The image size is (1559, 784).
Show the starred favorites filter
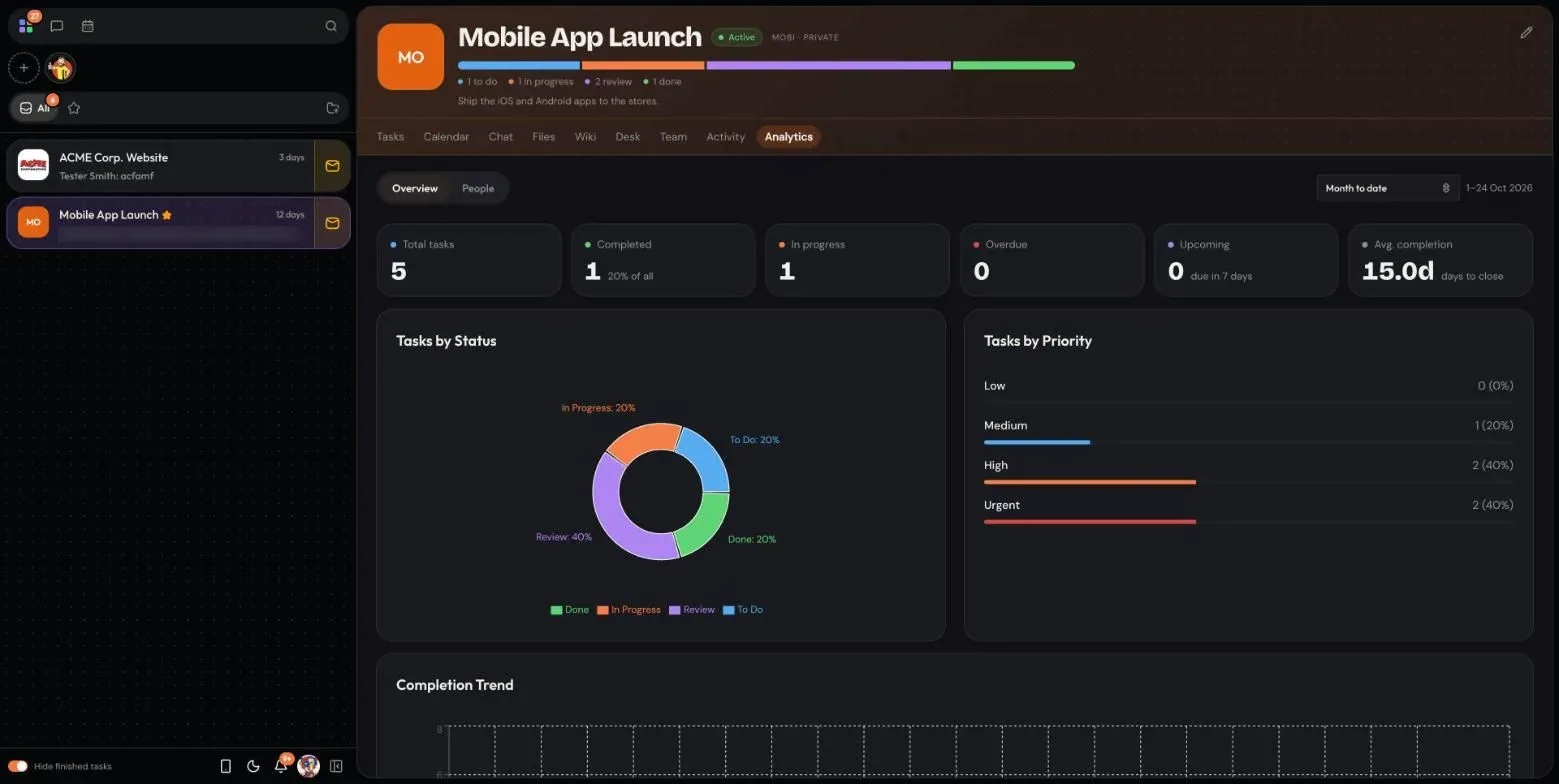[74, 108]
